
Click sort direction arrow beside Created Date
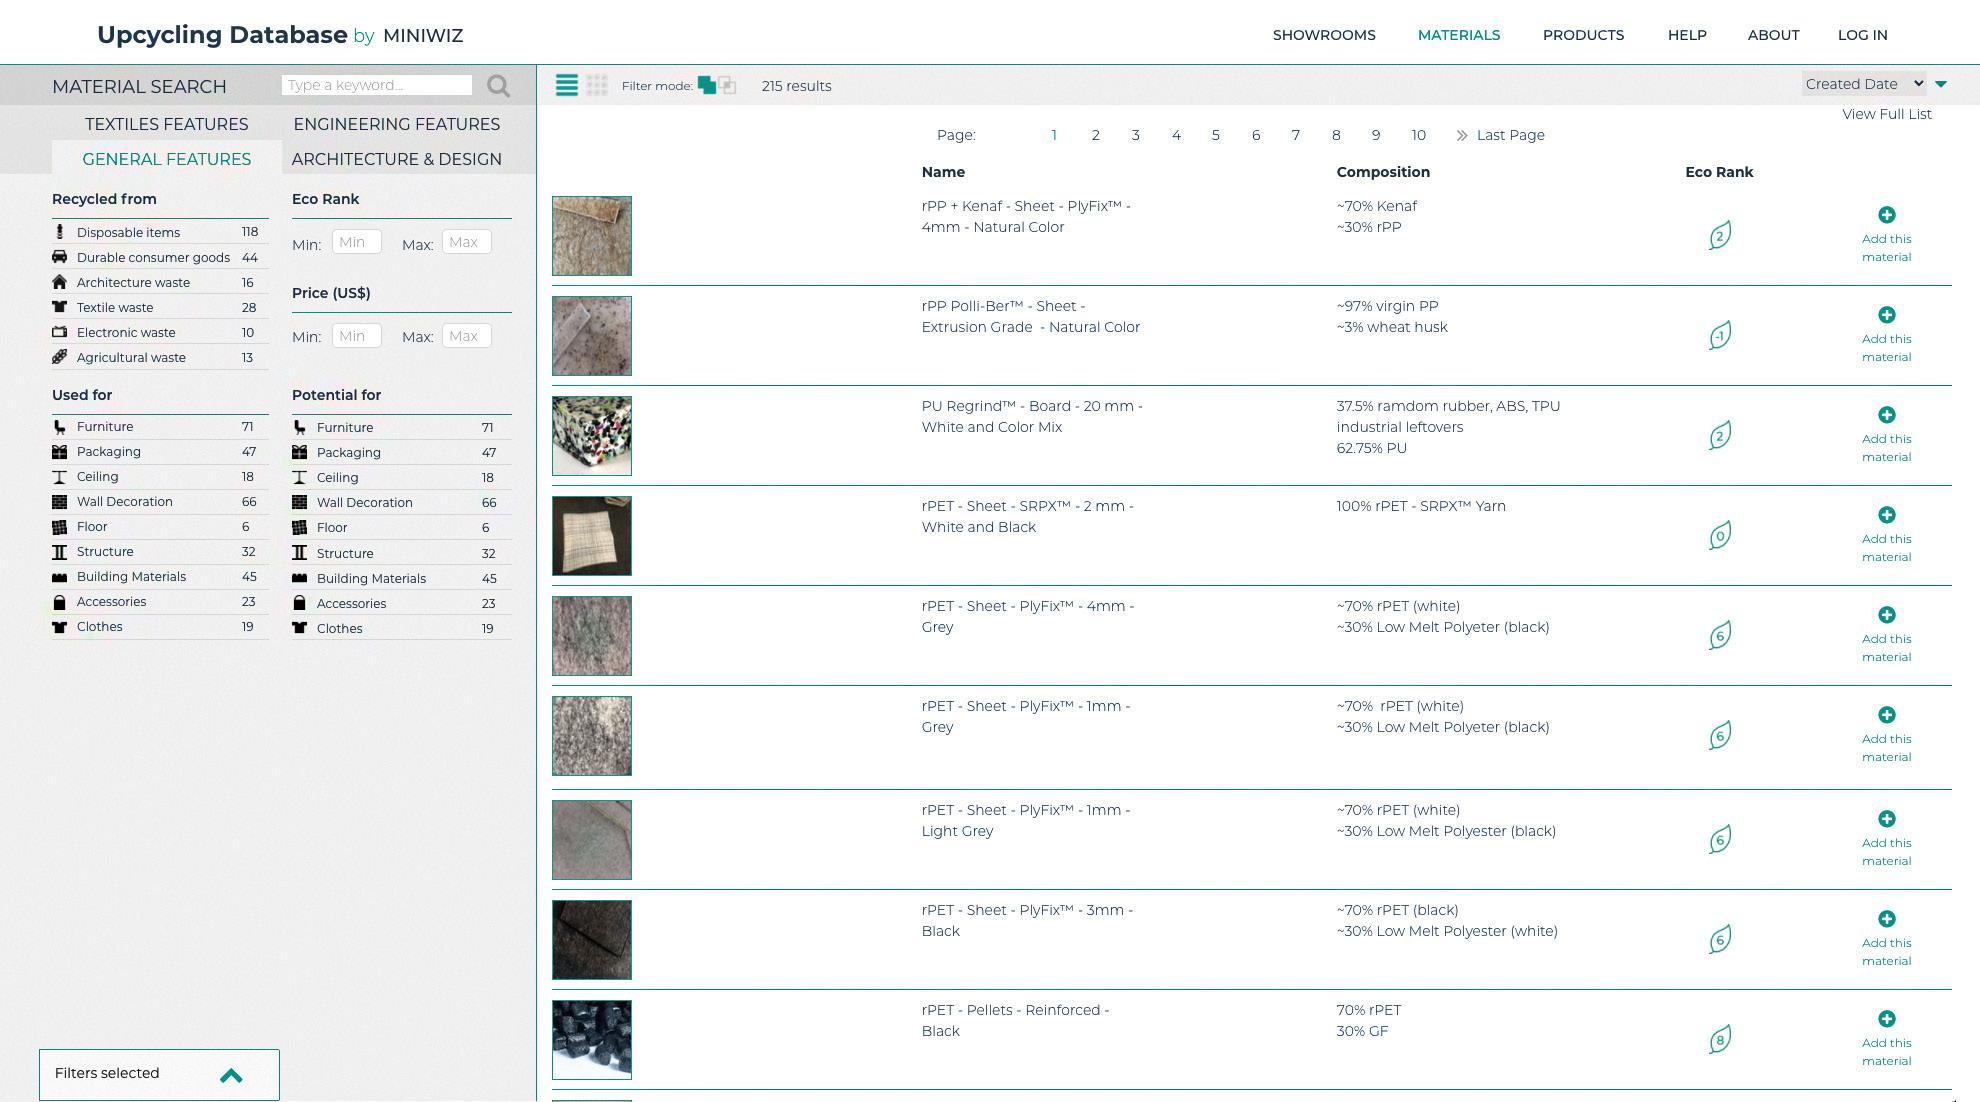click(x=1941, y=85)
